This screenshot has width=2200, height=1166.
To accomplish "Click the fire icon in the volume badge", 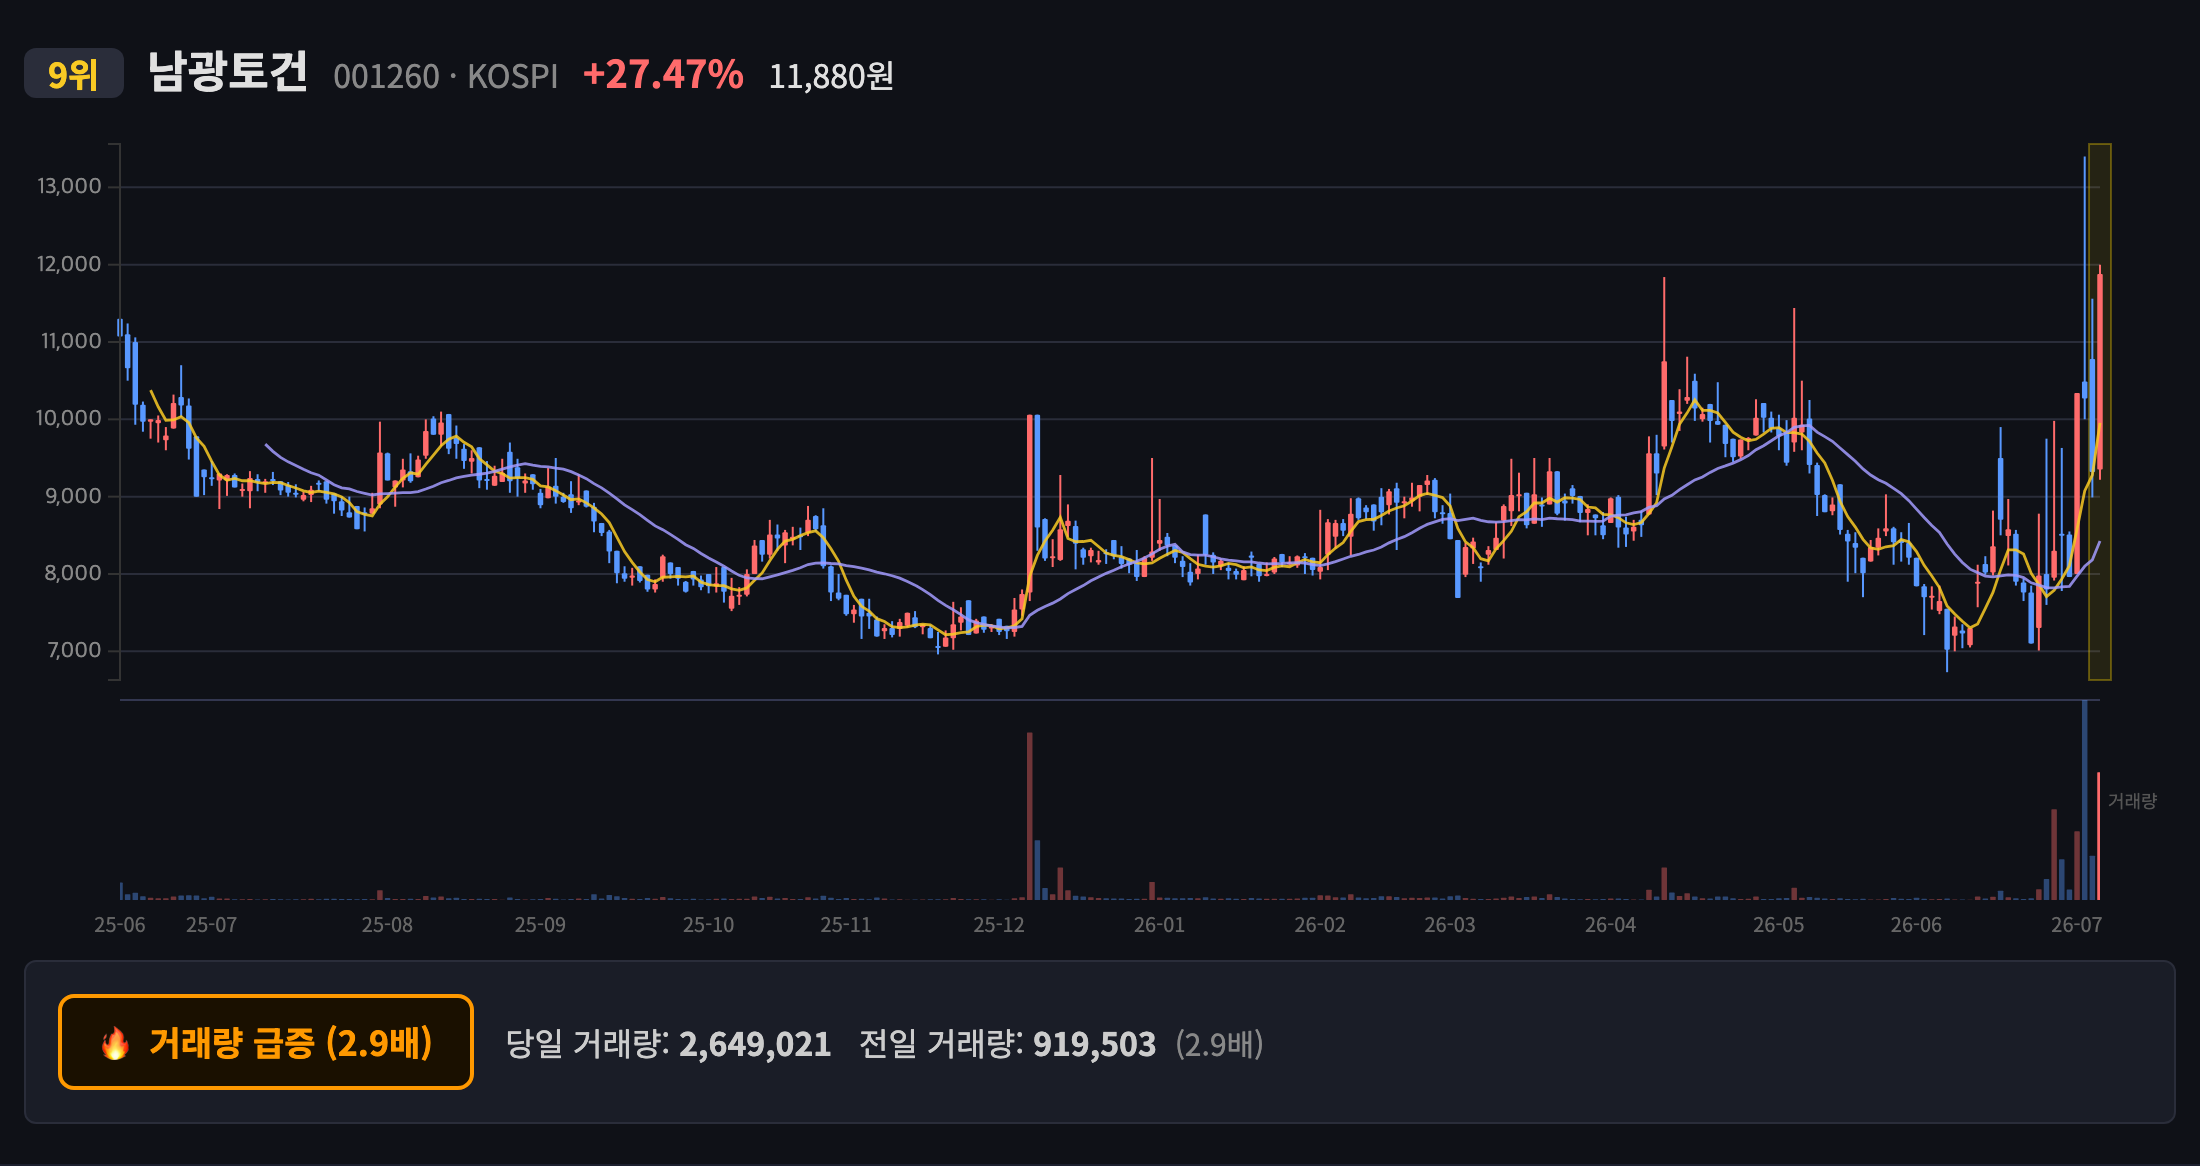I will click(115, 1043).
